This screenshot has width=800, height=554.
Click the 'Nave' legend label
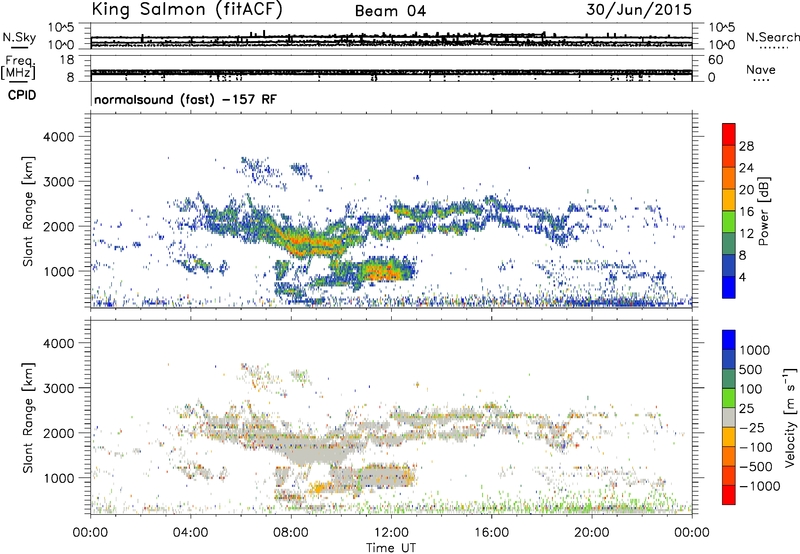pos(761,69)
